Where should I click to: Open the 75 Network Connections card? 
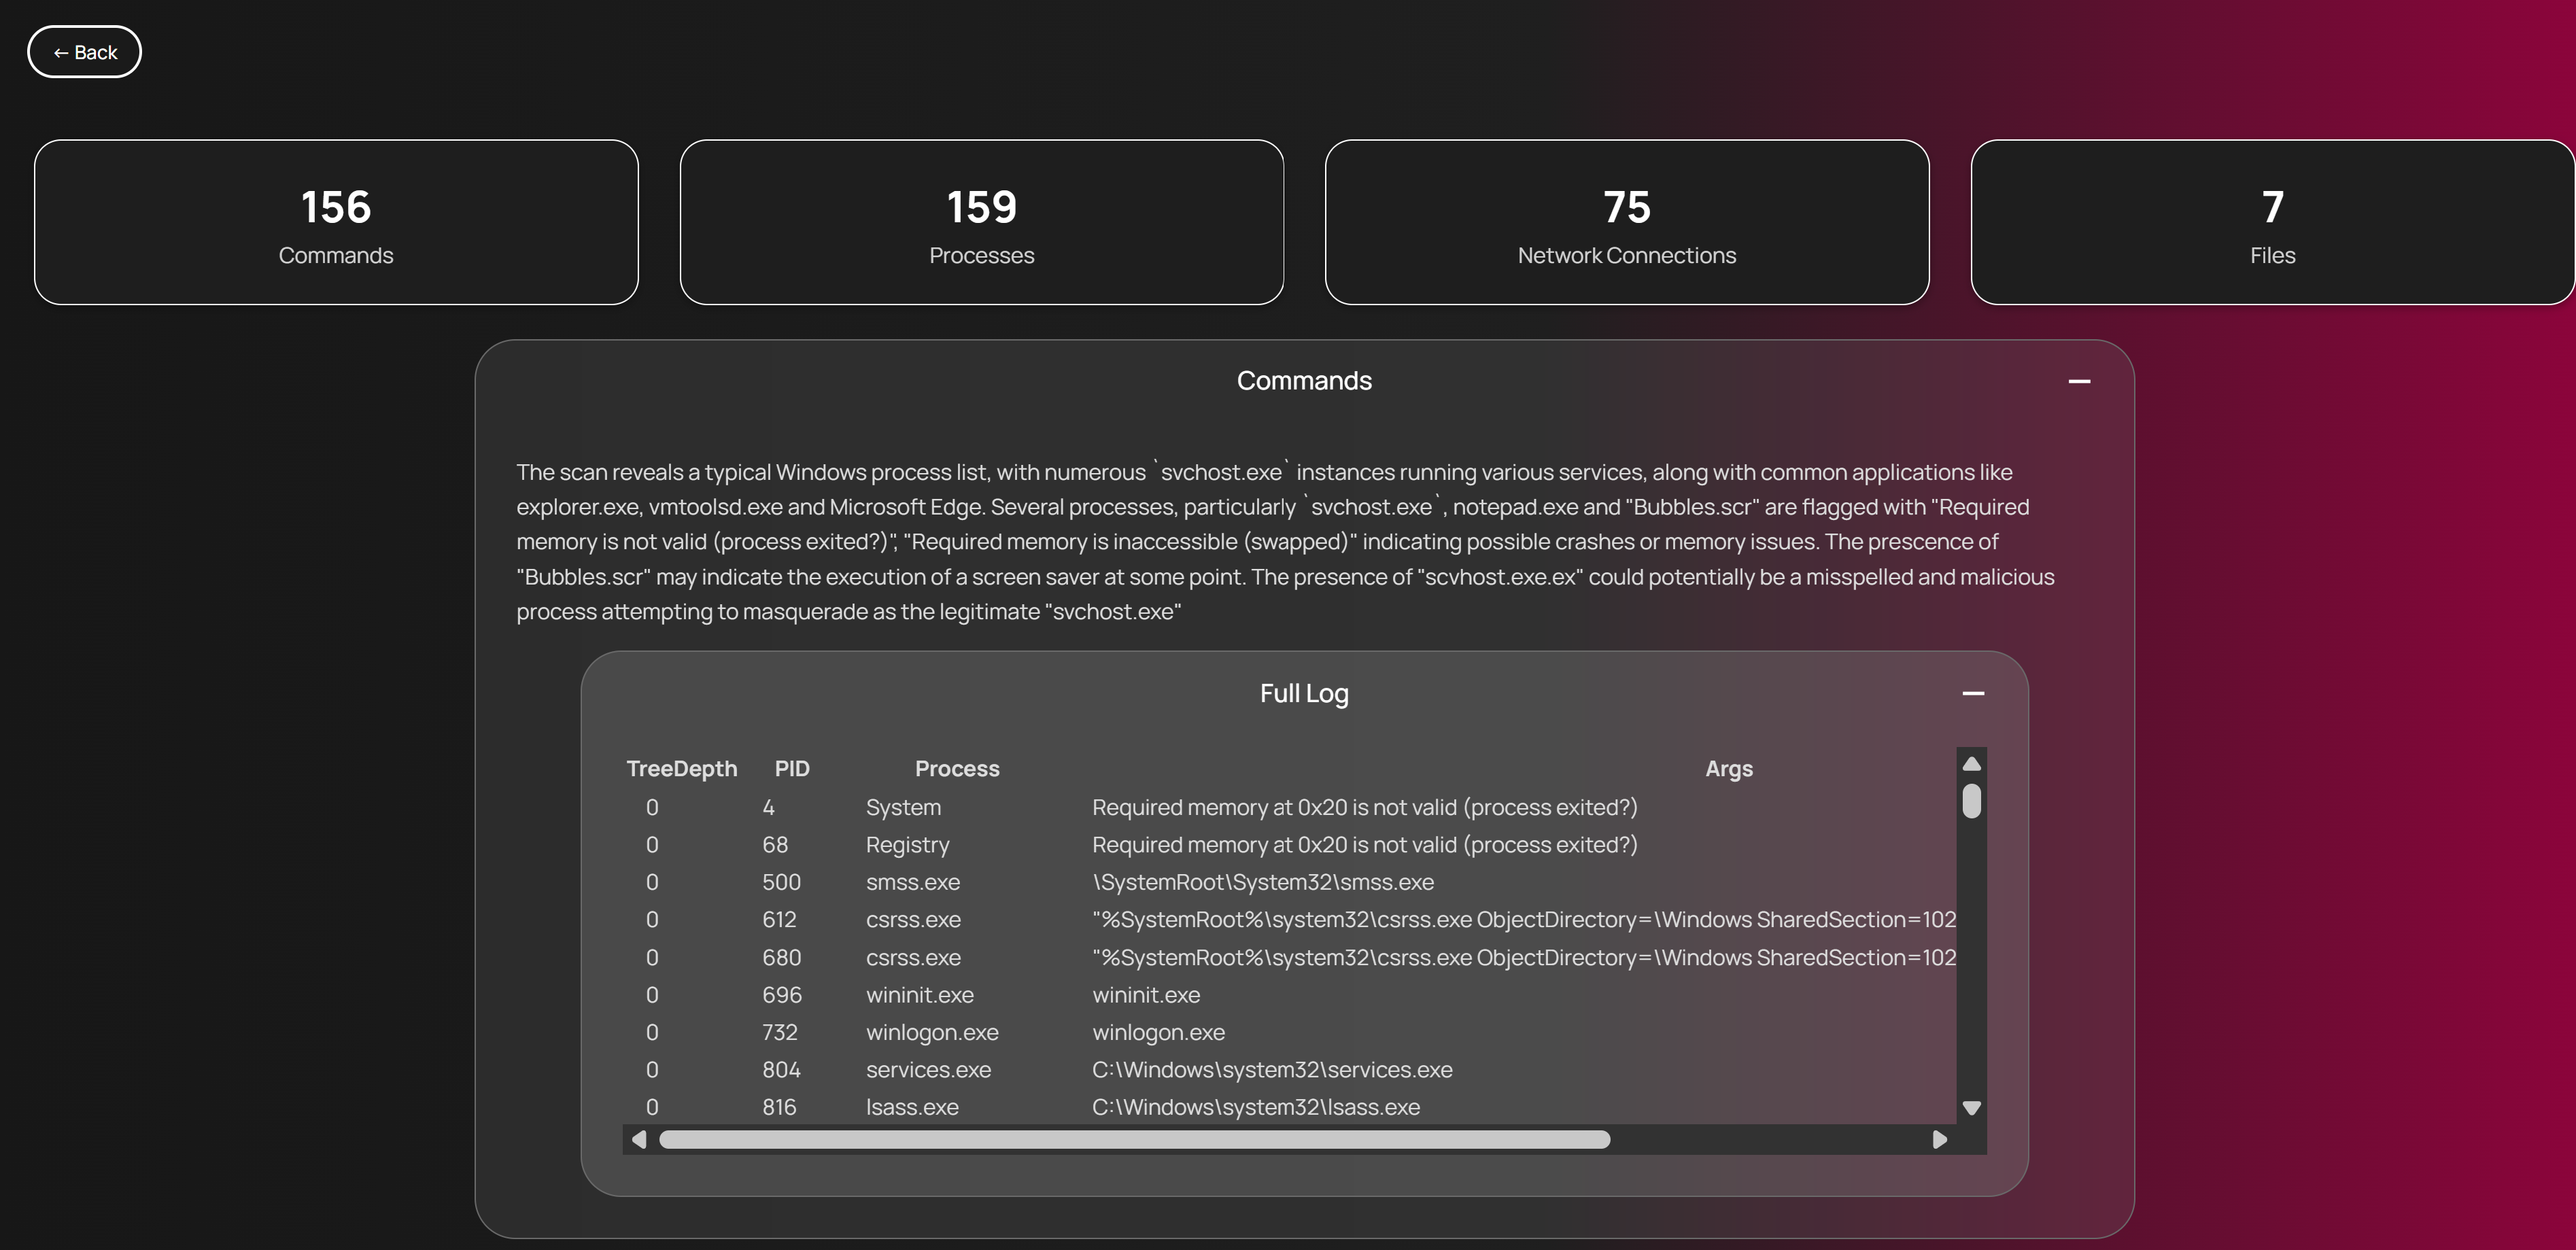[x=1626, y=222]
